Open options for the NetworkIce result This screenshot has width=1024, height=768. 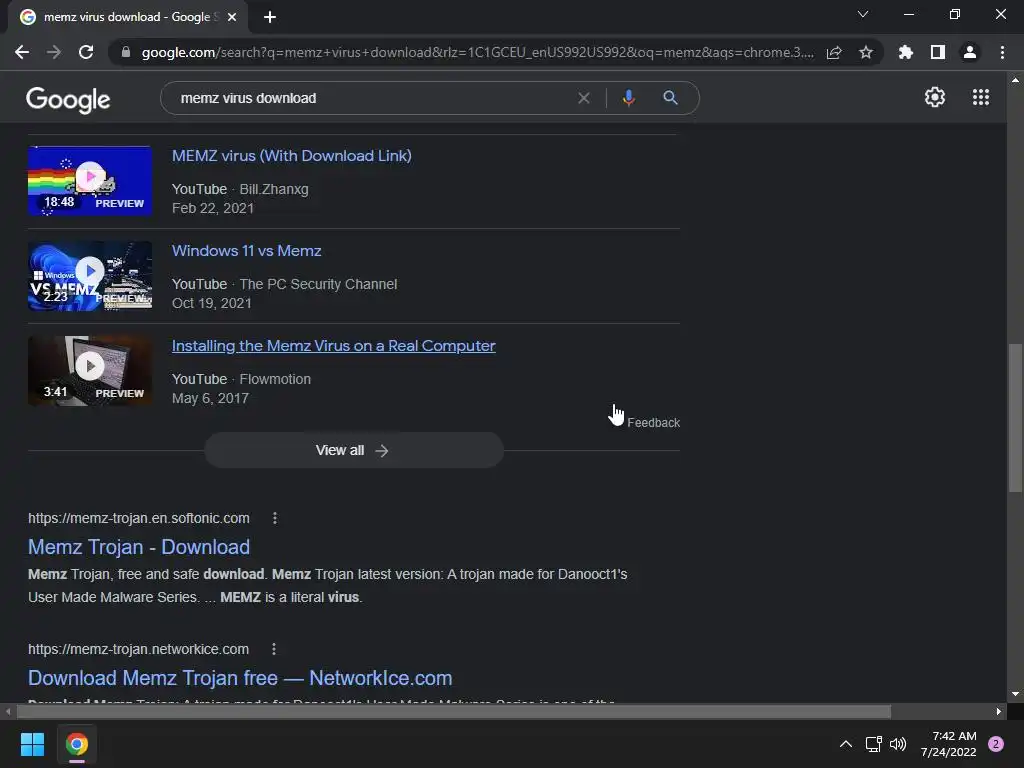(x=274, y=649)
